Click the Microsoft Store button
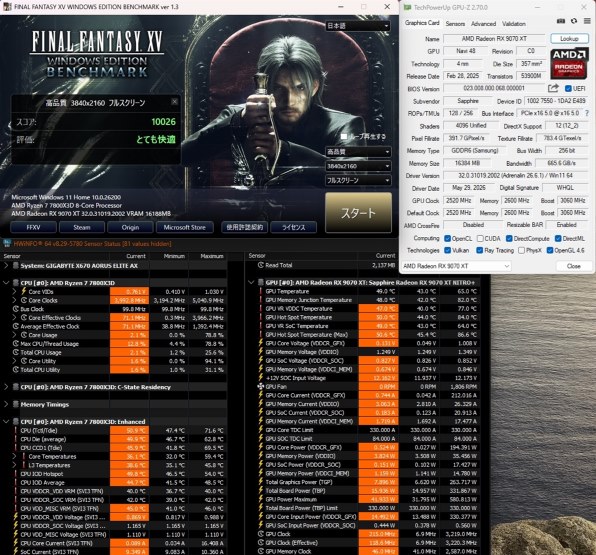The height and width of the screenshot is (555, 596). click(x=184, y=227)
